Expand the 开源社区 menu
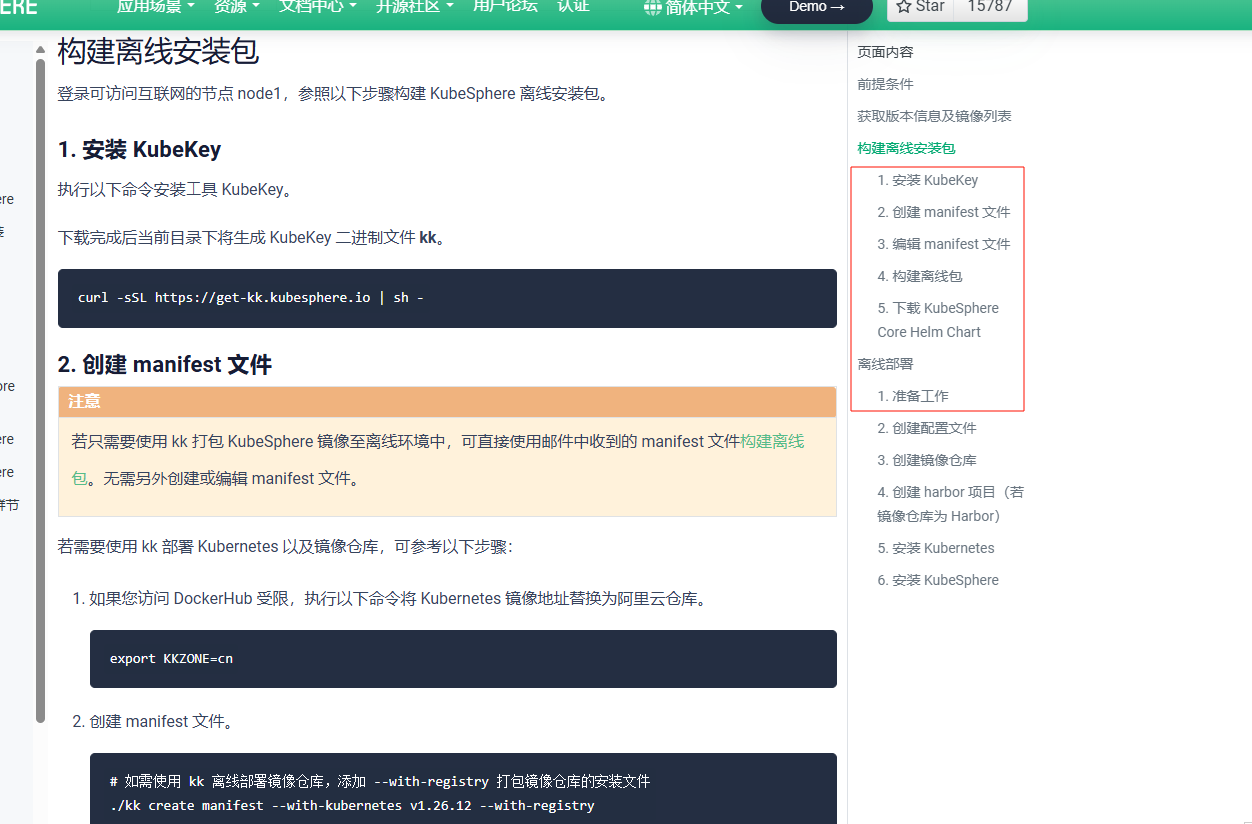The height and width of the screenshot is (824, 1252). pyautogui.click(x=414, y=6)
